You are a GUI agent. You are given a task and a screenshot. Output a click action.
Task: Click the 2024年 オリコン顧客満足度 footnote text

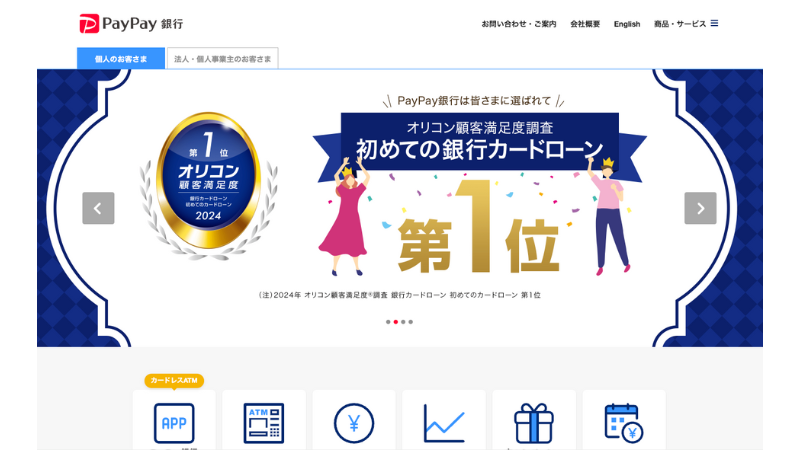[399, 295]
